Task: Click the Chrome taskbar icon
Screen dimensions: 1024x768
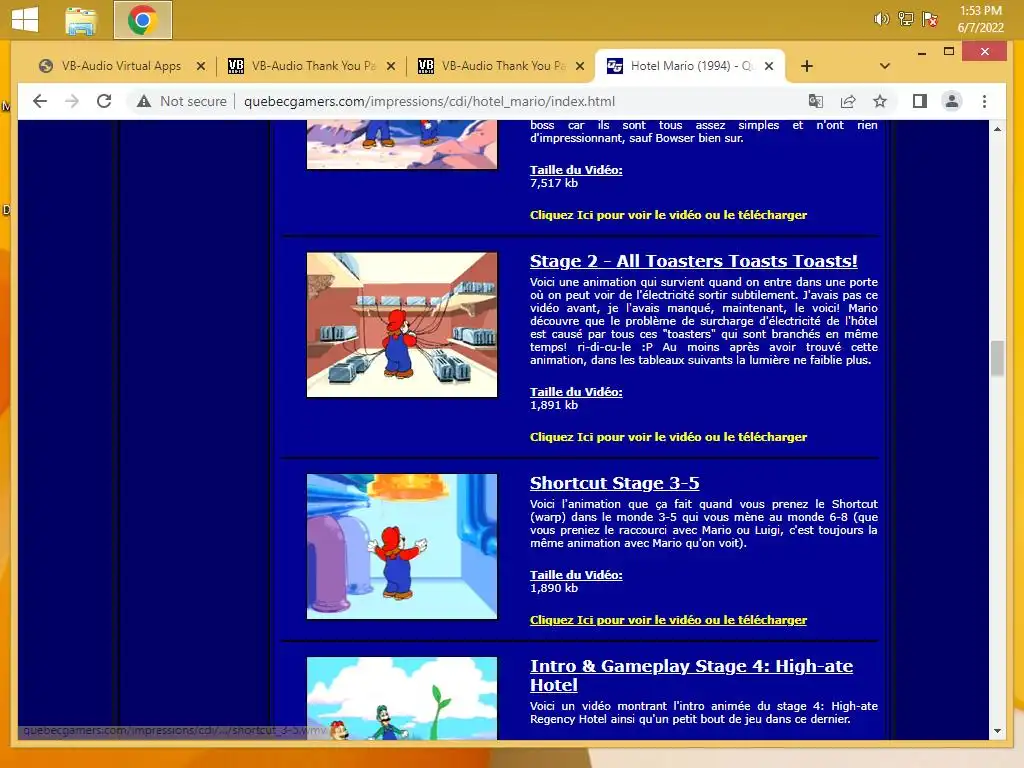Action: pos(142,20)
